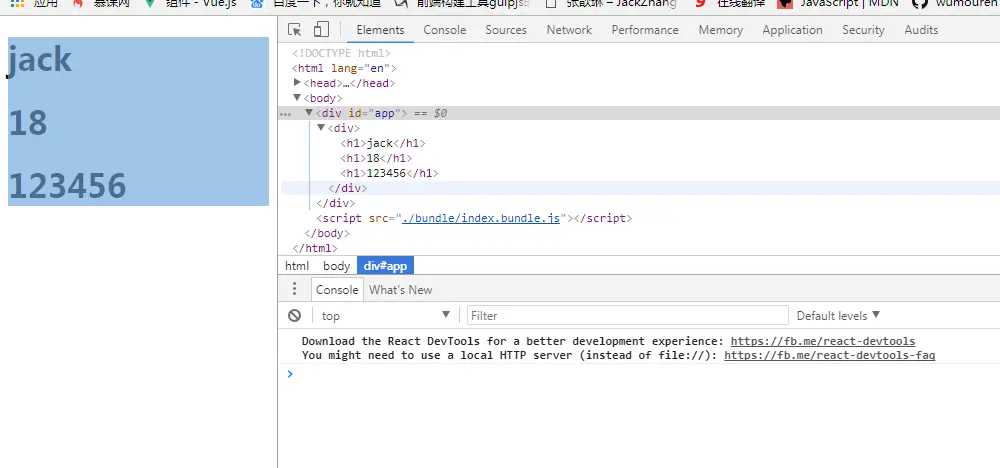Clear console using the ban icon
This screenshot has width=1000, height=468.
[294, 316]
